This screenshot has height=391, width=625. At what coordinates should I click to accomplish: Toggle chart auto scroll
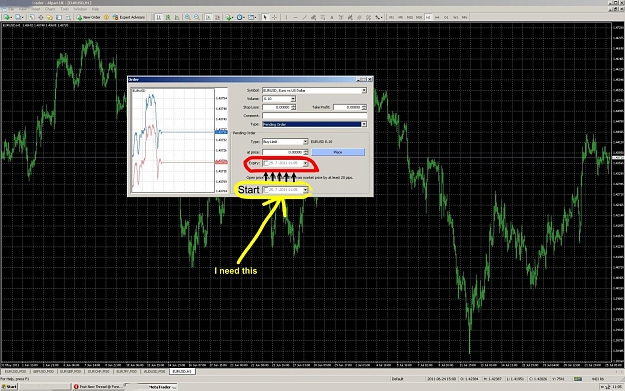208,17
